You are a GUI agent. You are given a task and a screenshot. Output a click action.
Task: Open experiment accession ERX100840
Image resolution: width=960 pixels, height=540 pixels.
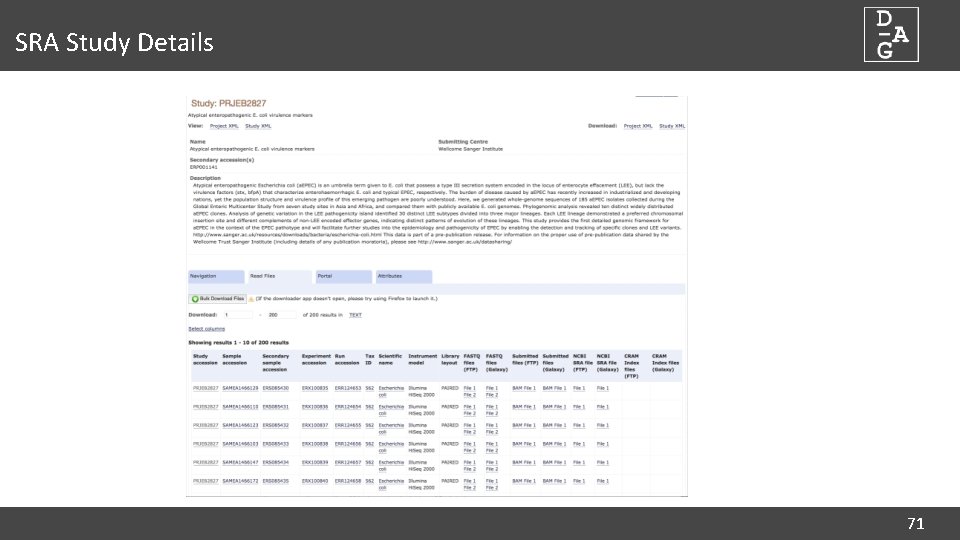(315, 481)
